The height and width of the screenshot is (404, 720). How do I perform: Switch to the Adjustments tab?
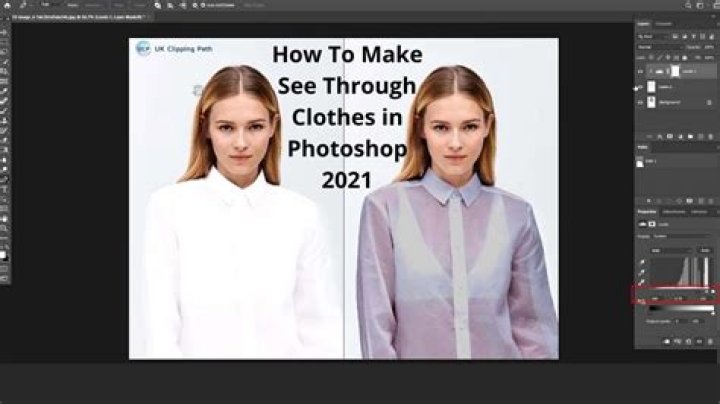[x=674, y=212]
